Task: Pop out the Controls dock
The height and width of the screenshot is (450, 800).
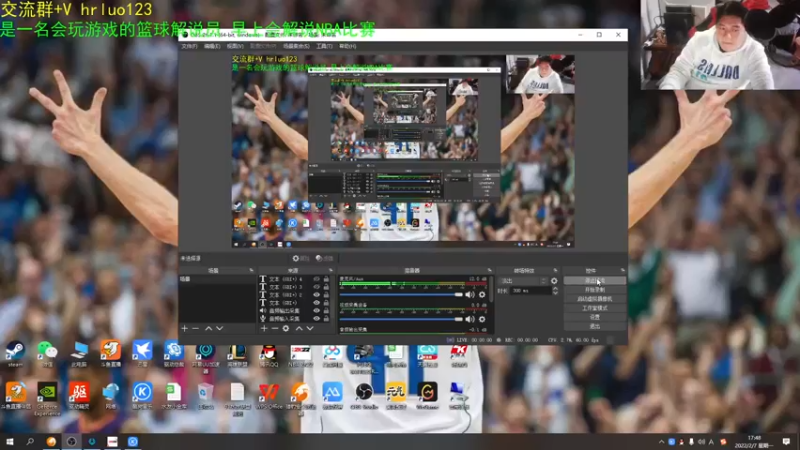Action: pos(622,270)
